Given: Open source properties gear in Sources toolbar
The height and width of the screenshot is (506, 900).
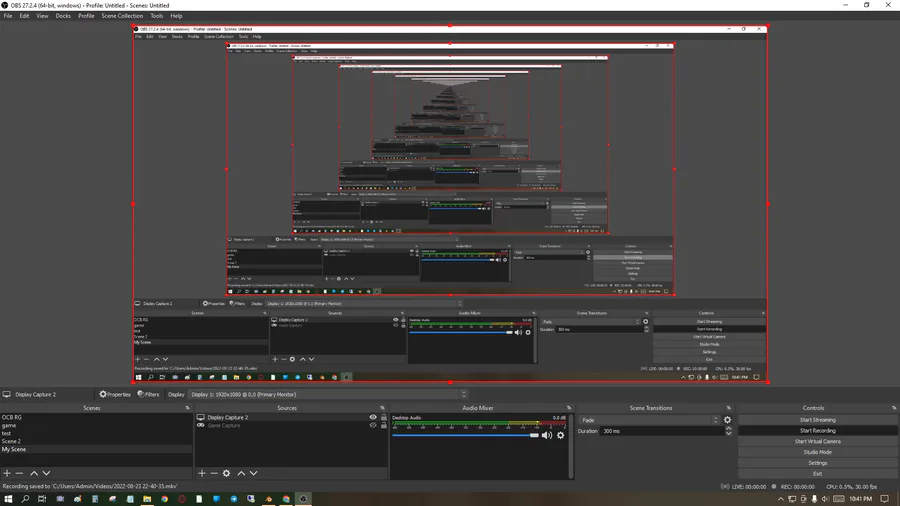Looking at the screenshot, I should 227,473.
